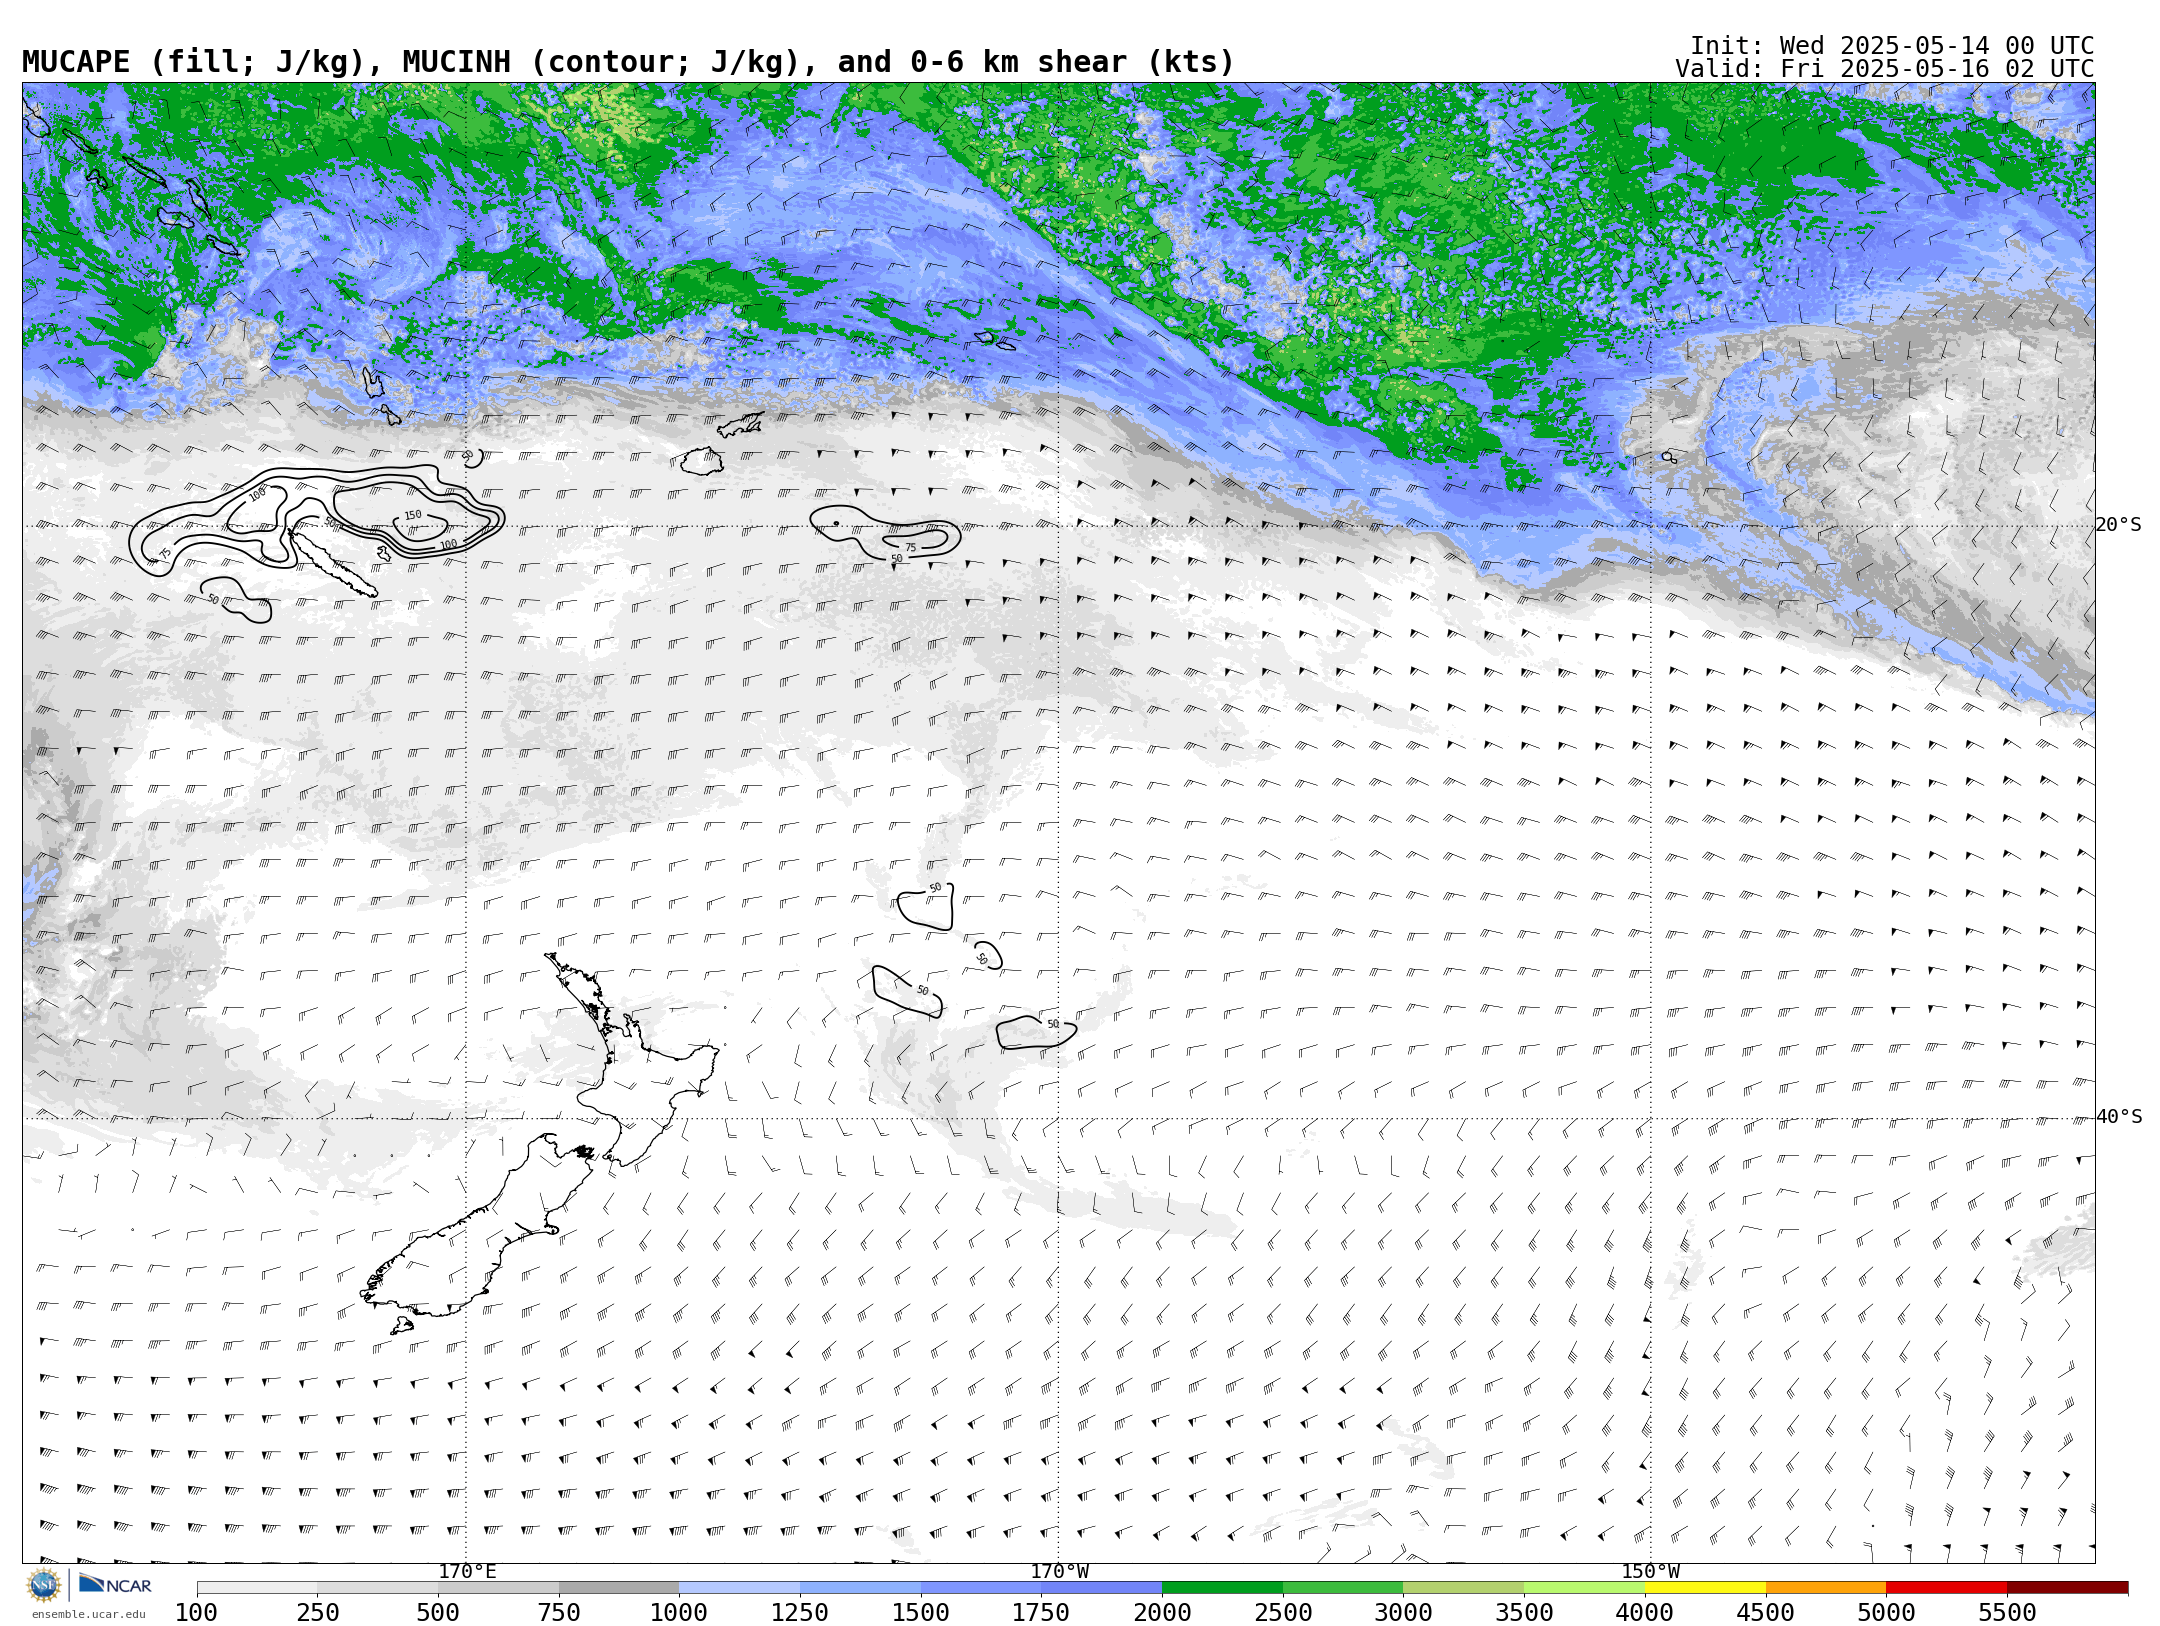Pick the periwinkle 1500-1750 colorbar segment
Image resolution: width=2160 pixels, height=1626 pixels.
[x=981, y=1588]
